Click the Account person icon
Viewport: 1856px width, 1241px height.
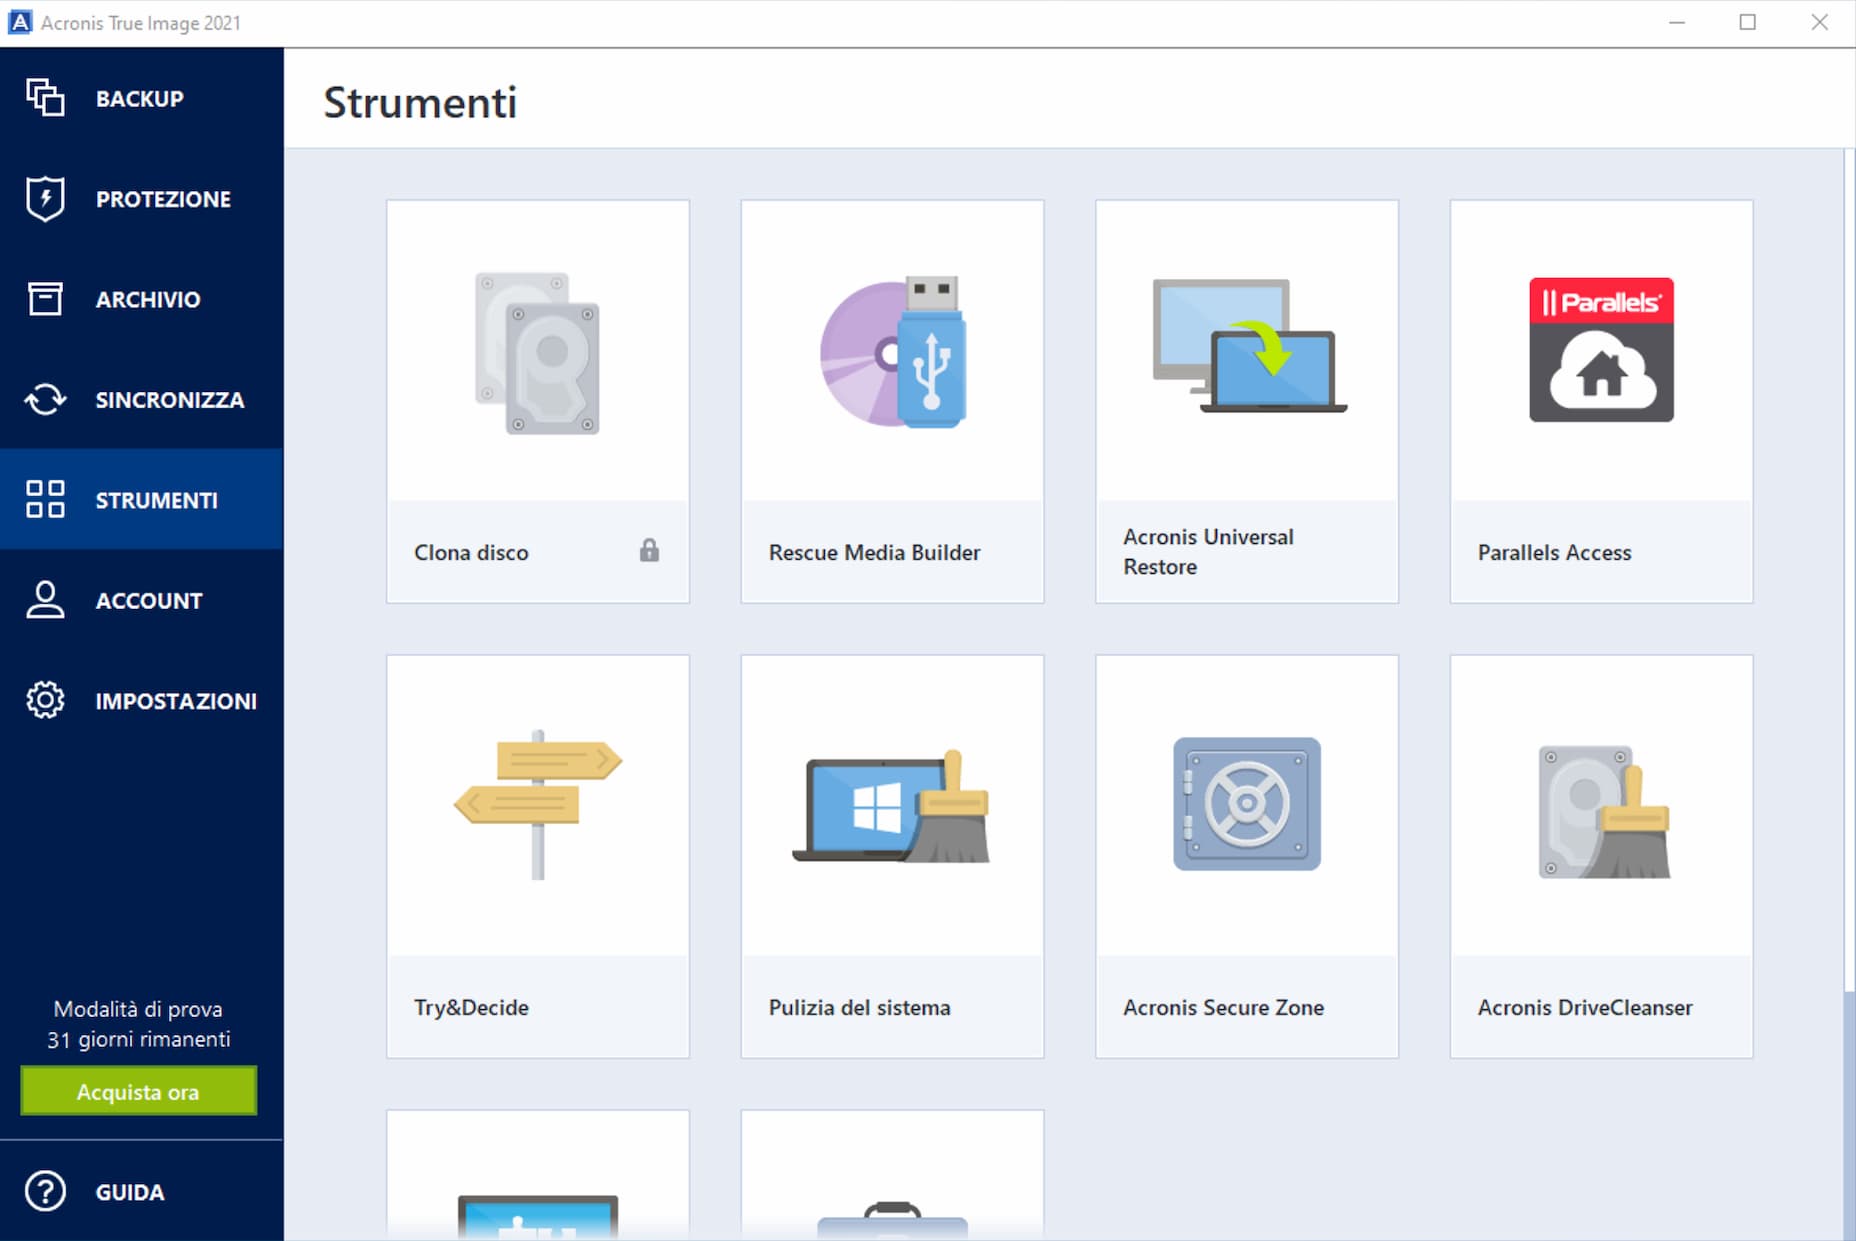point(45,600)
